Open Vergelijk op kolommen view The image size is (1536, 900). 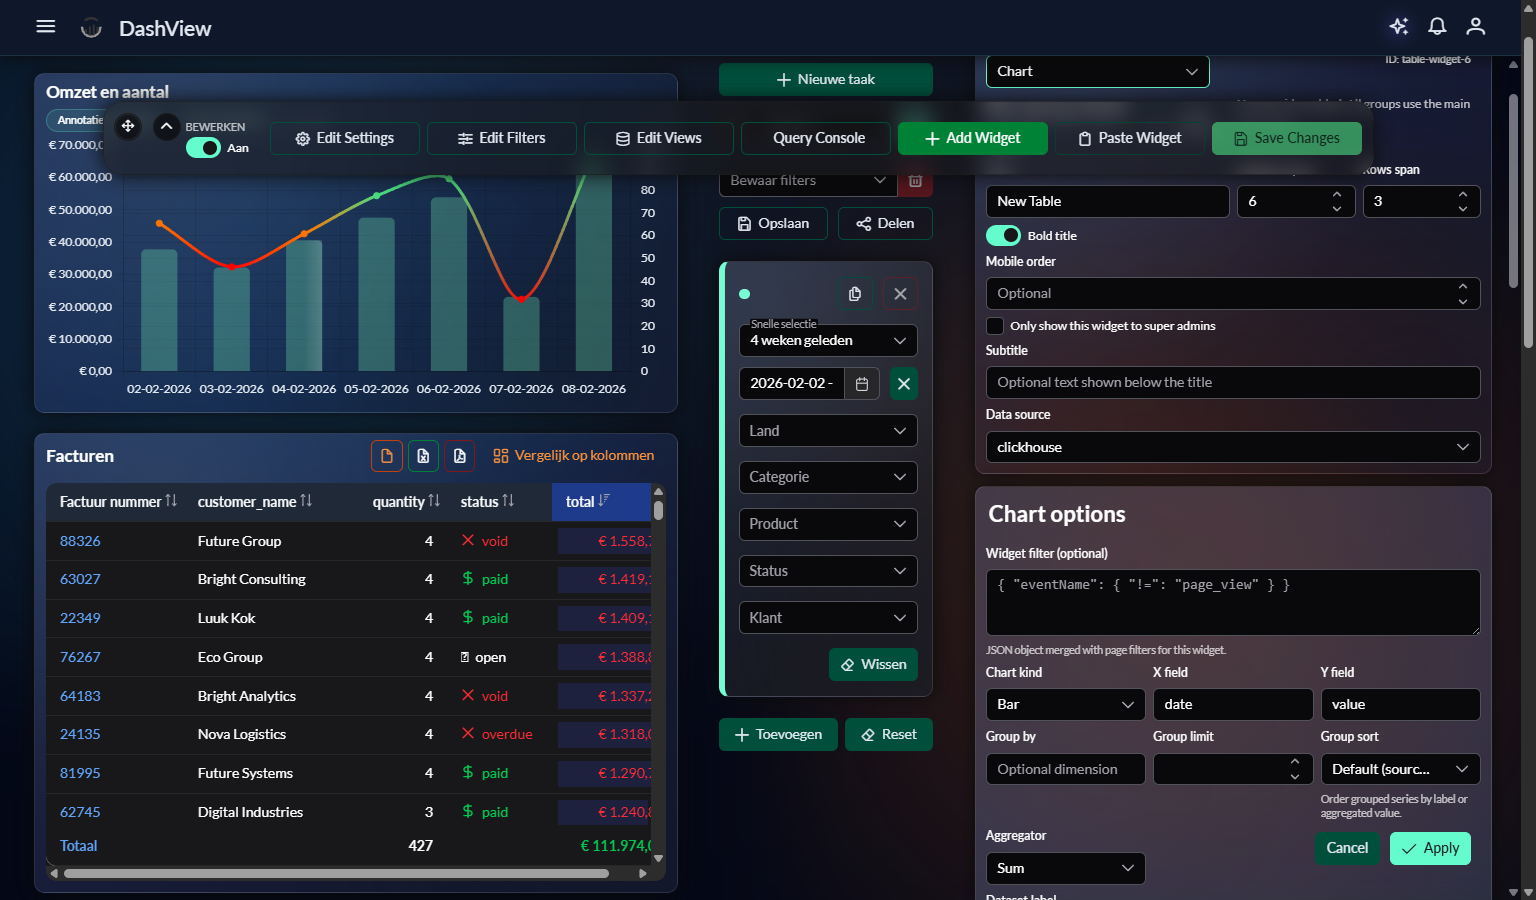573,455
